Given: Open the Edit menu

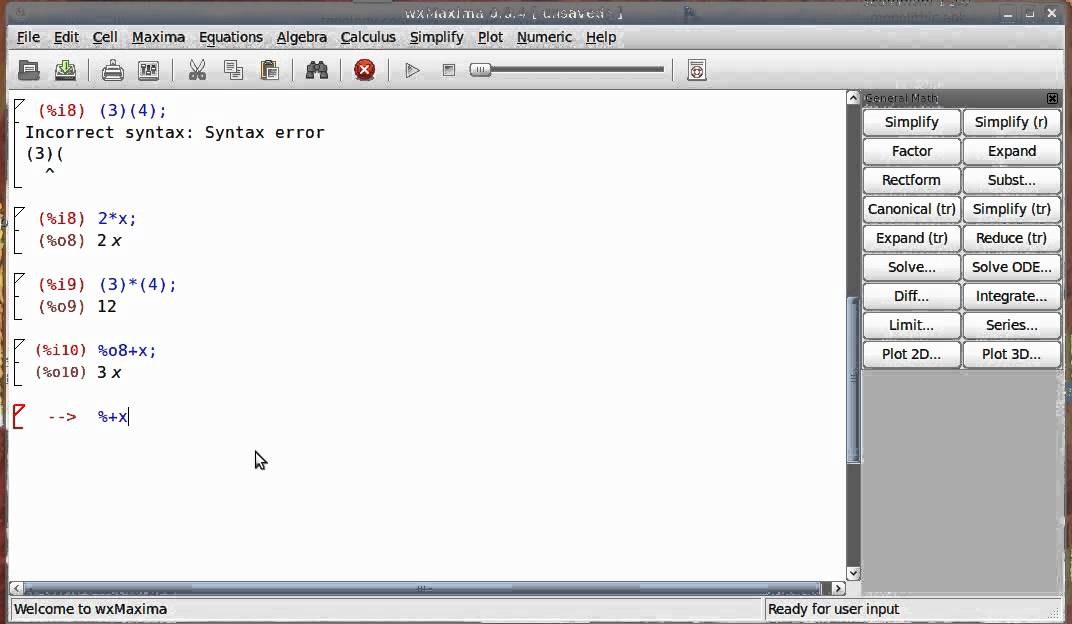Looking at the screenshot, I should pyautogui.click(x=66, y=37).
